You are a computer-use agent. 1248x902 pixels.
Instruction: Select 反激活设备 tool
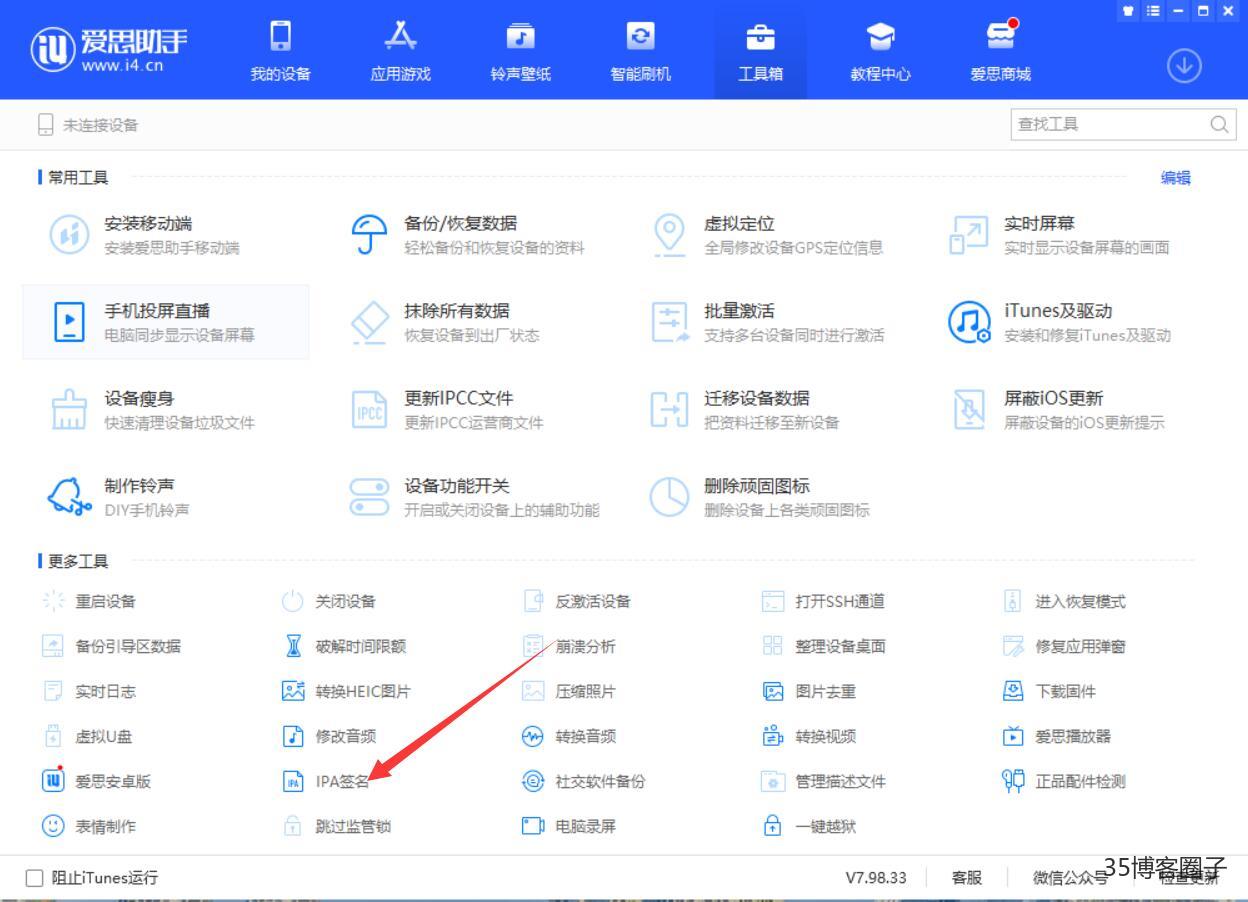578,601
